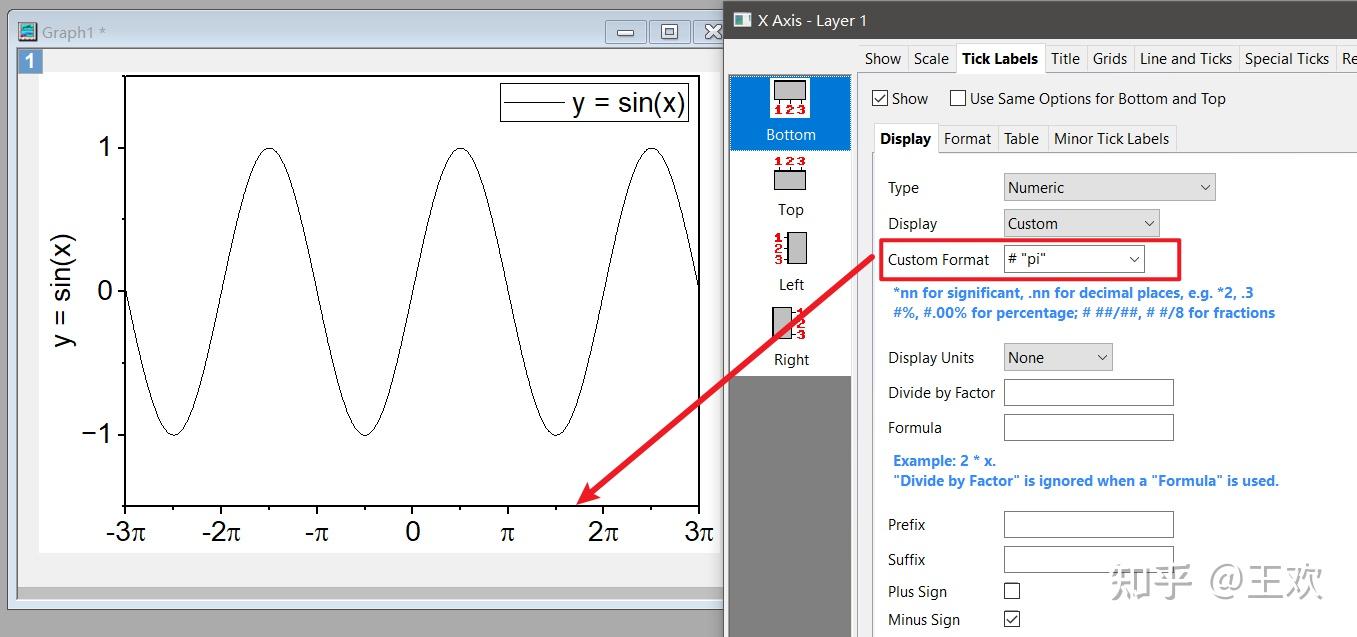The width and height of the screenshot is (1357, 637).
Task: Click the Prefix input field
Action: (x=1088, y=524)
